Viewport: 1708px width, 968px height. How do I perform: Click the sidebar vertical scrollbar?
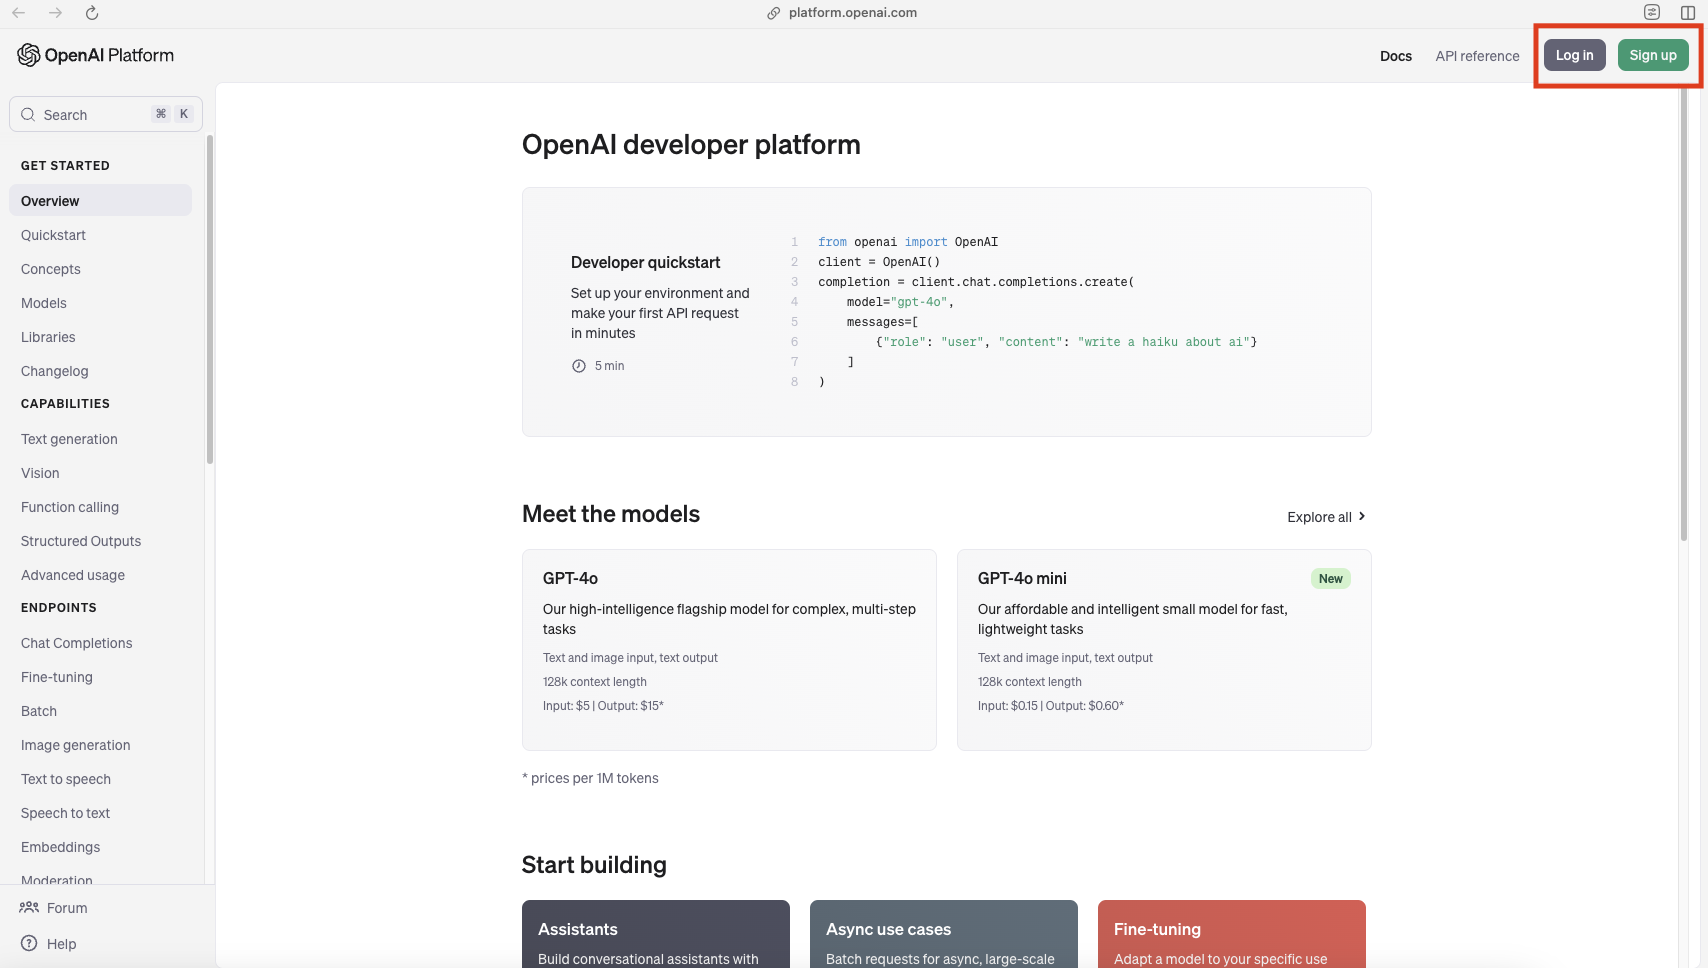[x=210, y=300]
